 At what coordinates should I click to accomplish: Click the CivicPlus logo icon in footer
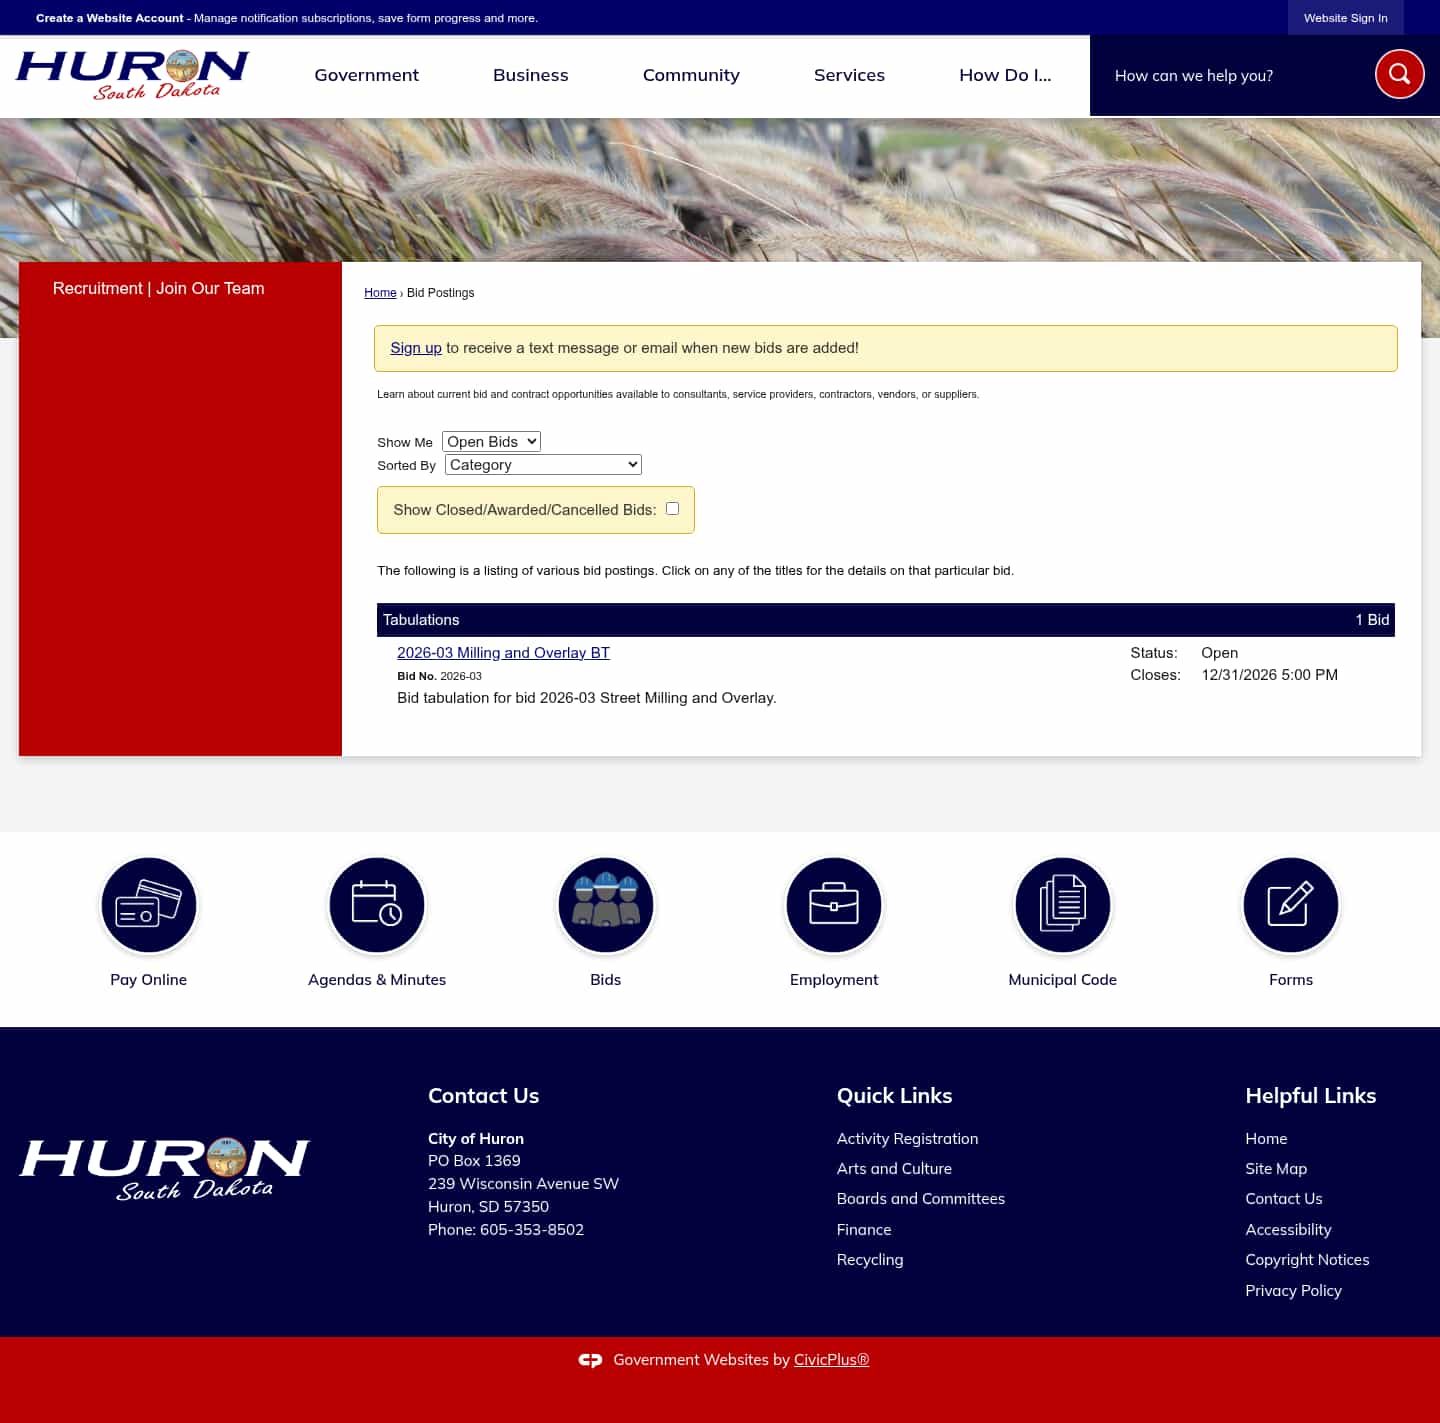pos(590,1359)
